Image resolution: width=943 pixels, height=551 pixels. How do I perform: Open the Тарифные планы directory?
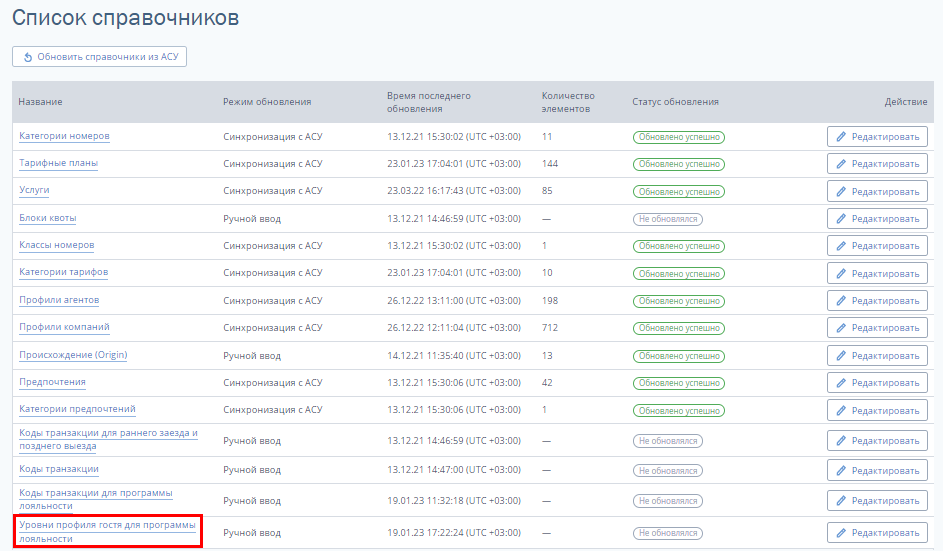(x=58, y=163)
